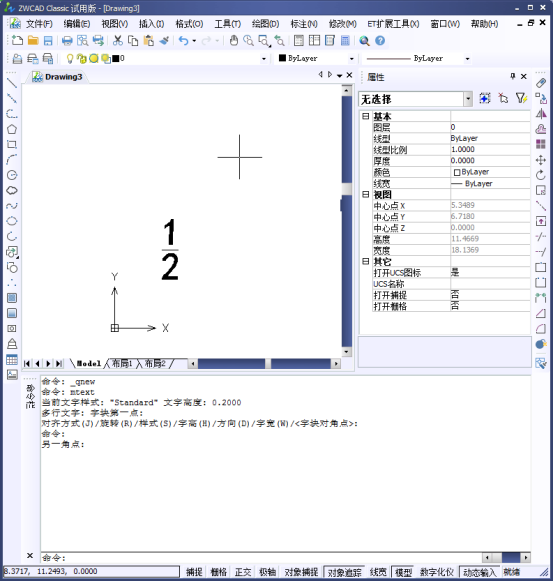This screenshot has height=582, width=554.
Task: Select the Ellipse tool
Action: click(12, 221)
